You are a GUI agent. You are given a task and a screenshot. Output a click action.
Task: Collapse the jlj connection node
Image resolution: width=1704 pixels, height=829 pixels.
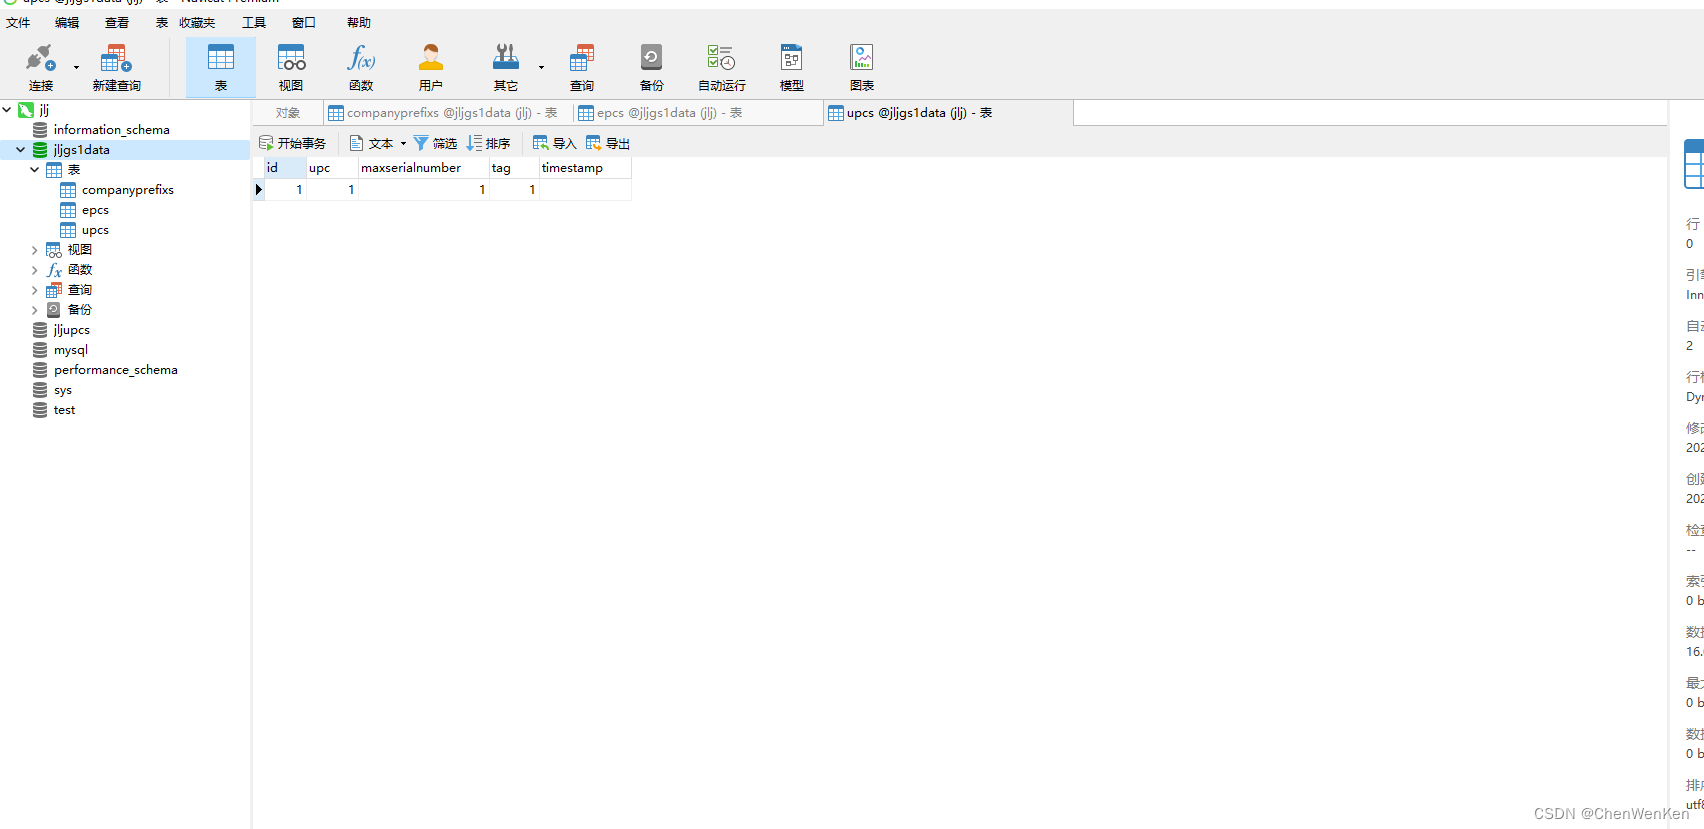[7, 110]
